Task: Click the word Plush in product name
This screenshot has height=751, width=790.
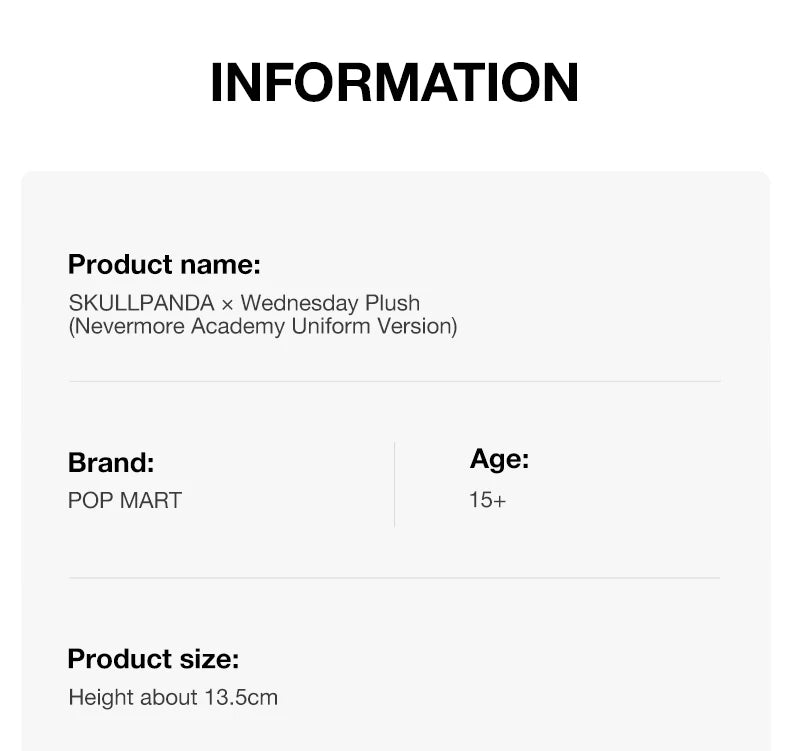Action: pos(394,303)
